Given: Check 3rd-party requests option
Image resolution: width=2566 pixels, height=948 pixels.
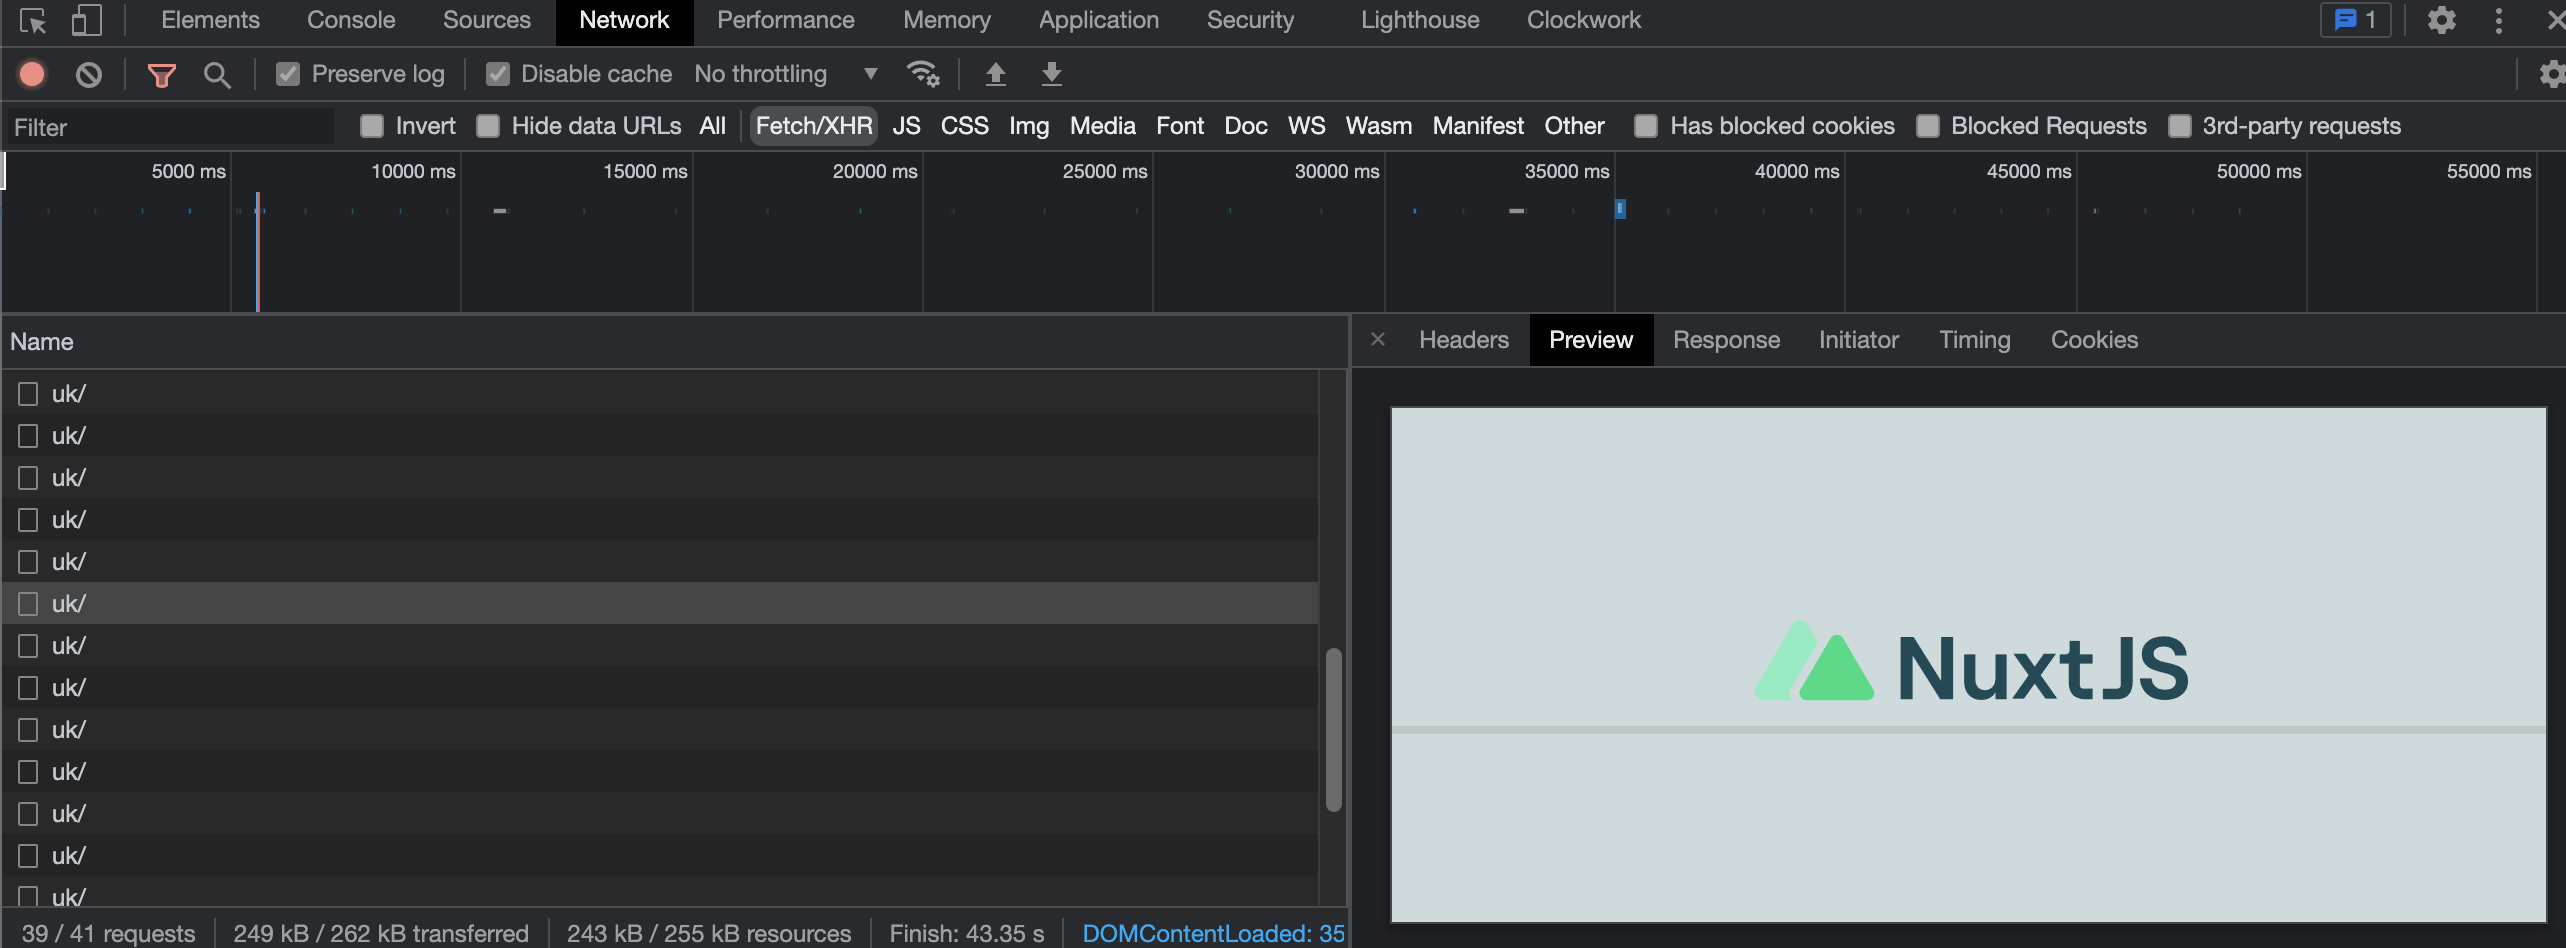Looking at the screenshot, I should point(2180,126).
